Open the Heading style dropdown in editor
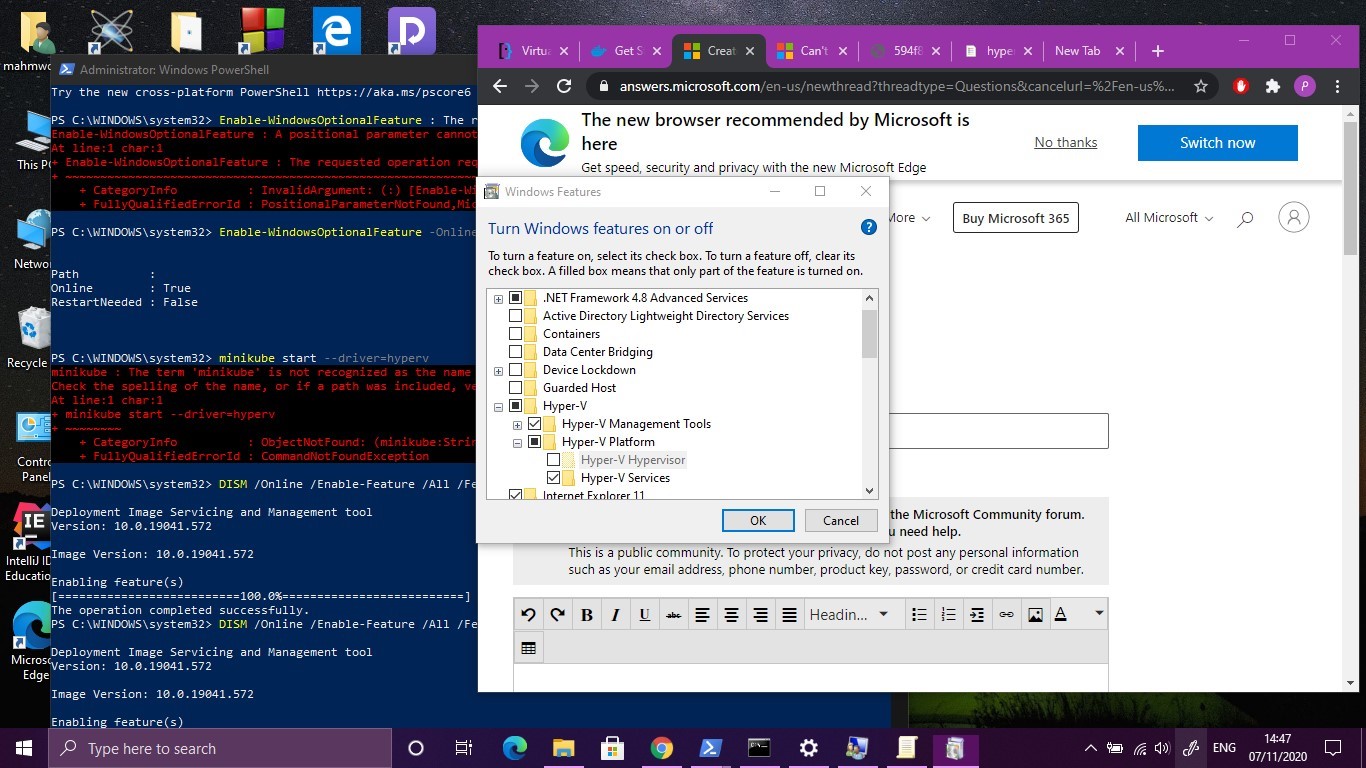 click(850, 615)
